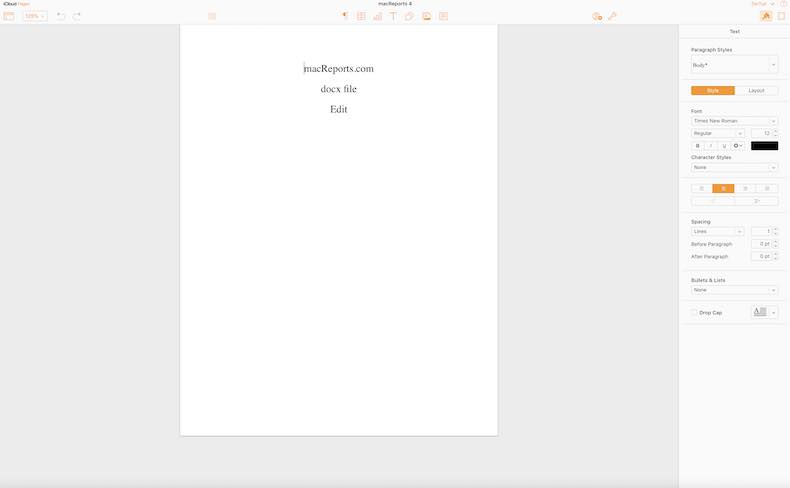Click the Text panel header tab
This screenshot has height=488, width=790.
[735, 31]
